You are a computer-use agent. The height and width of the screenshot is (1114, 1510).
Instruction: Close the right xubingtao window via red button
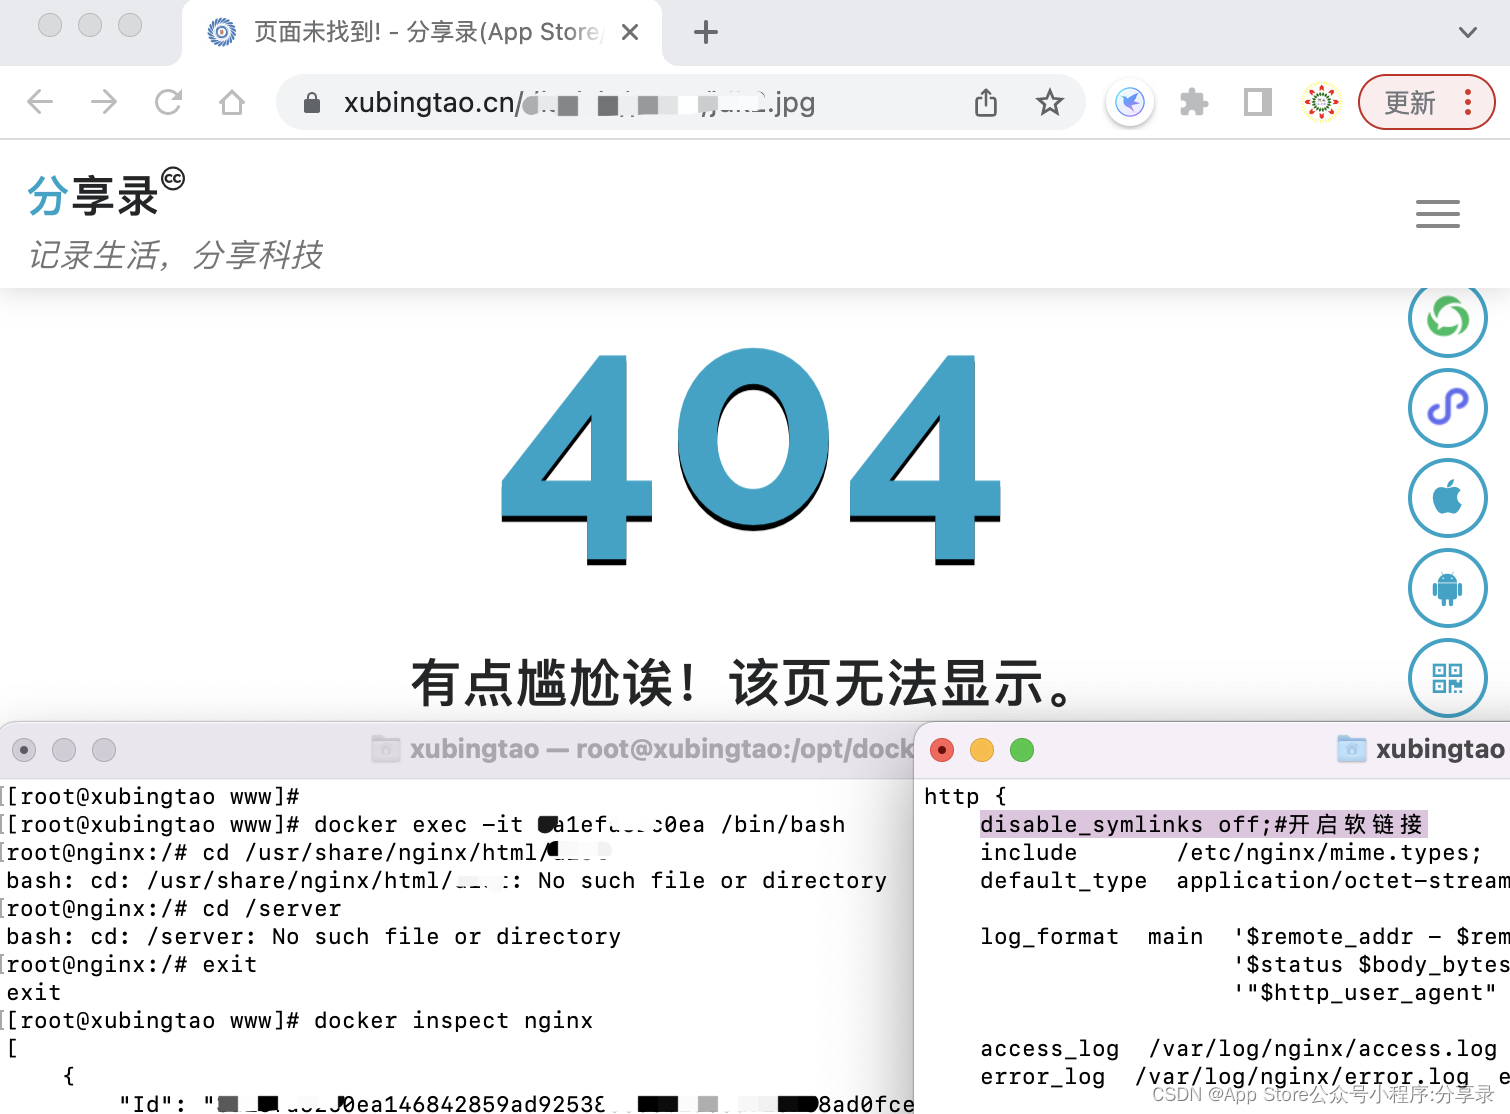tap(942, 750)
